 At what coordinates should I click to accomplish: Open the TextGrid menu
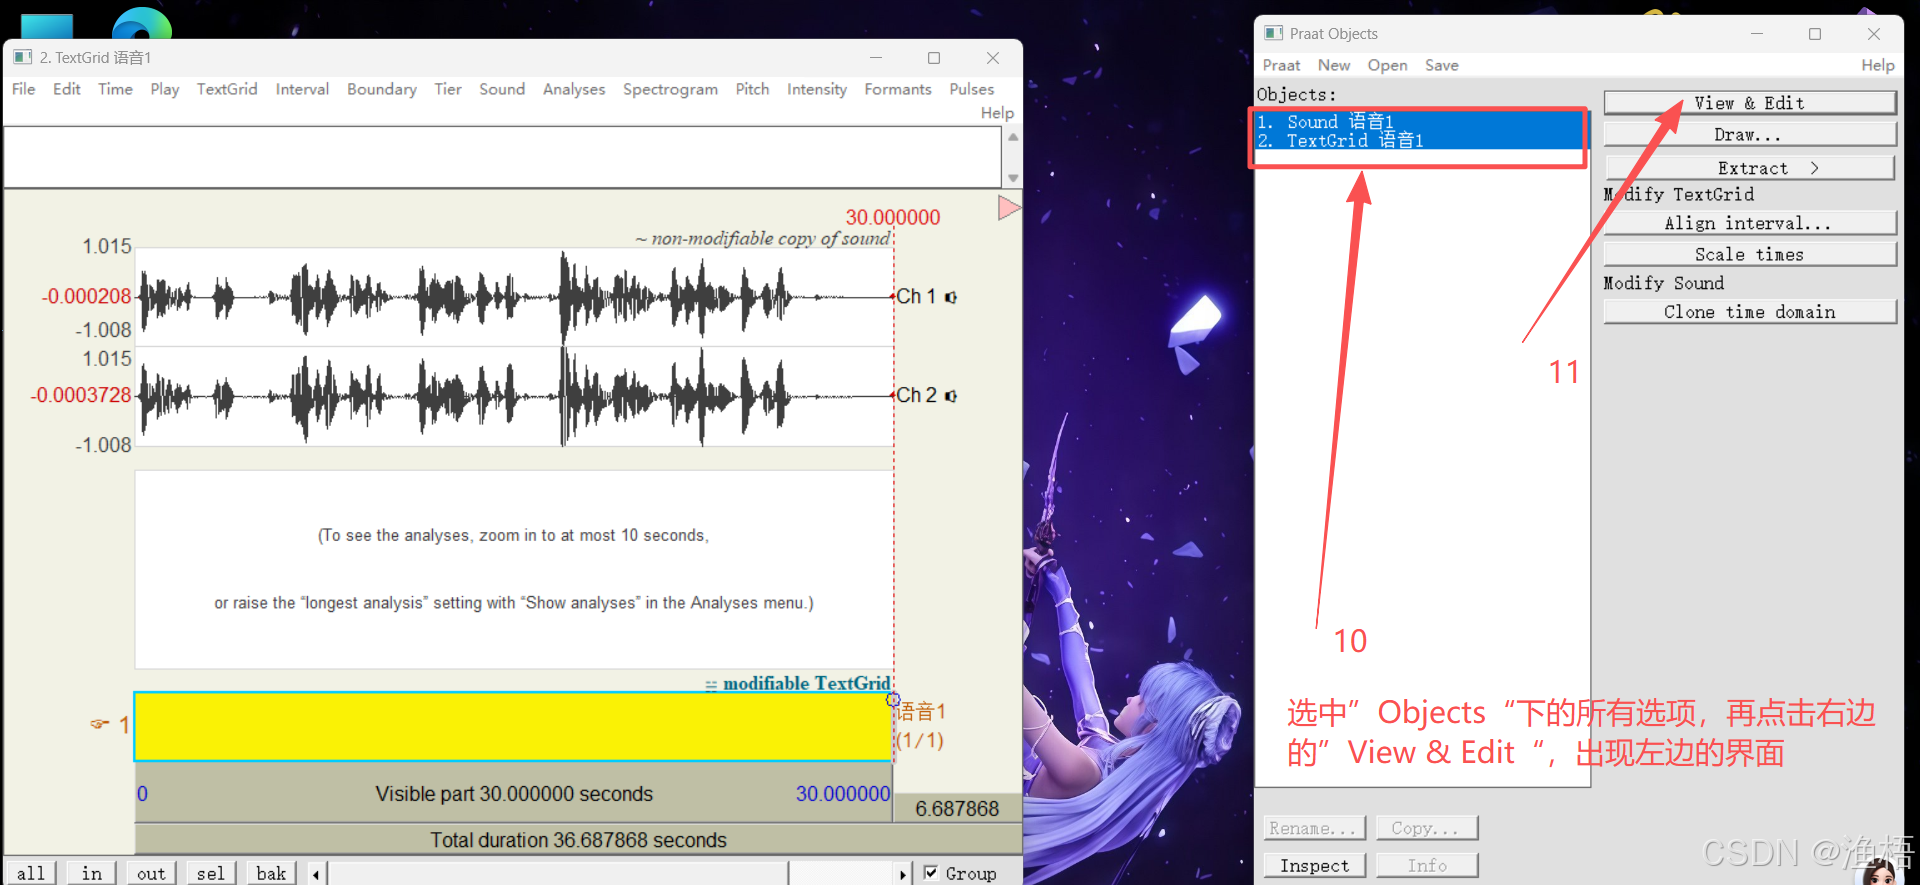[x=227, y=89]
